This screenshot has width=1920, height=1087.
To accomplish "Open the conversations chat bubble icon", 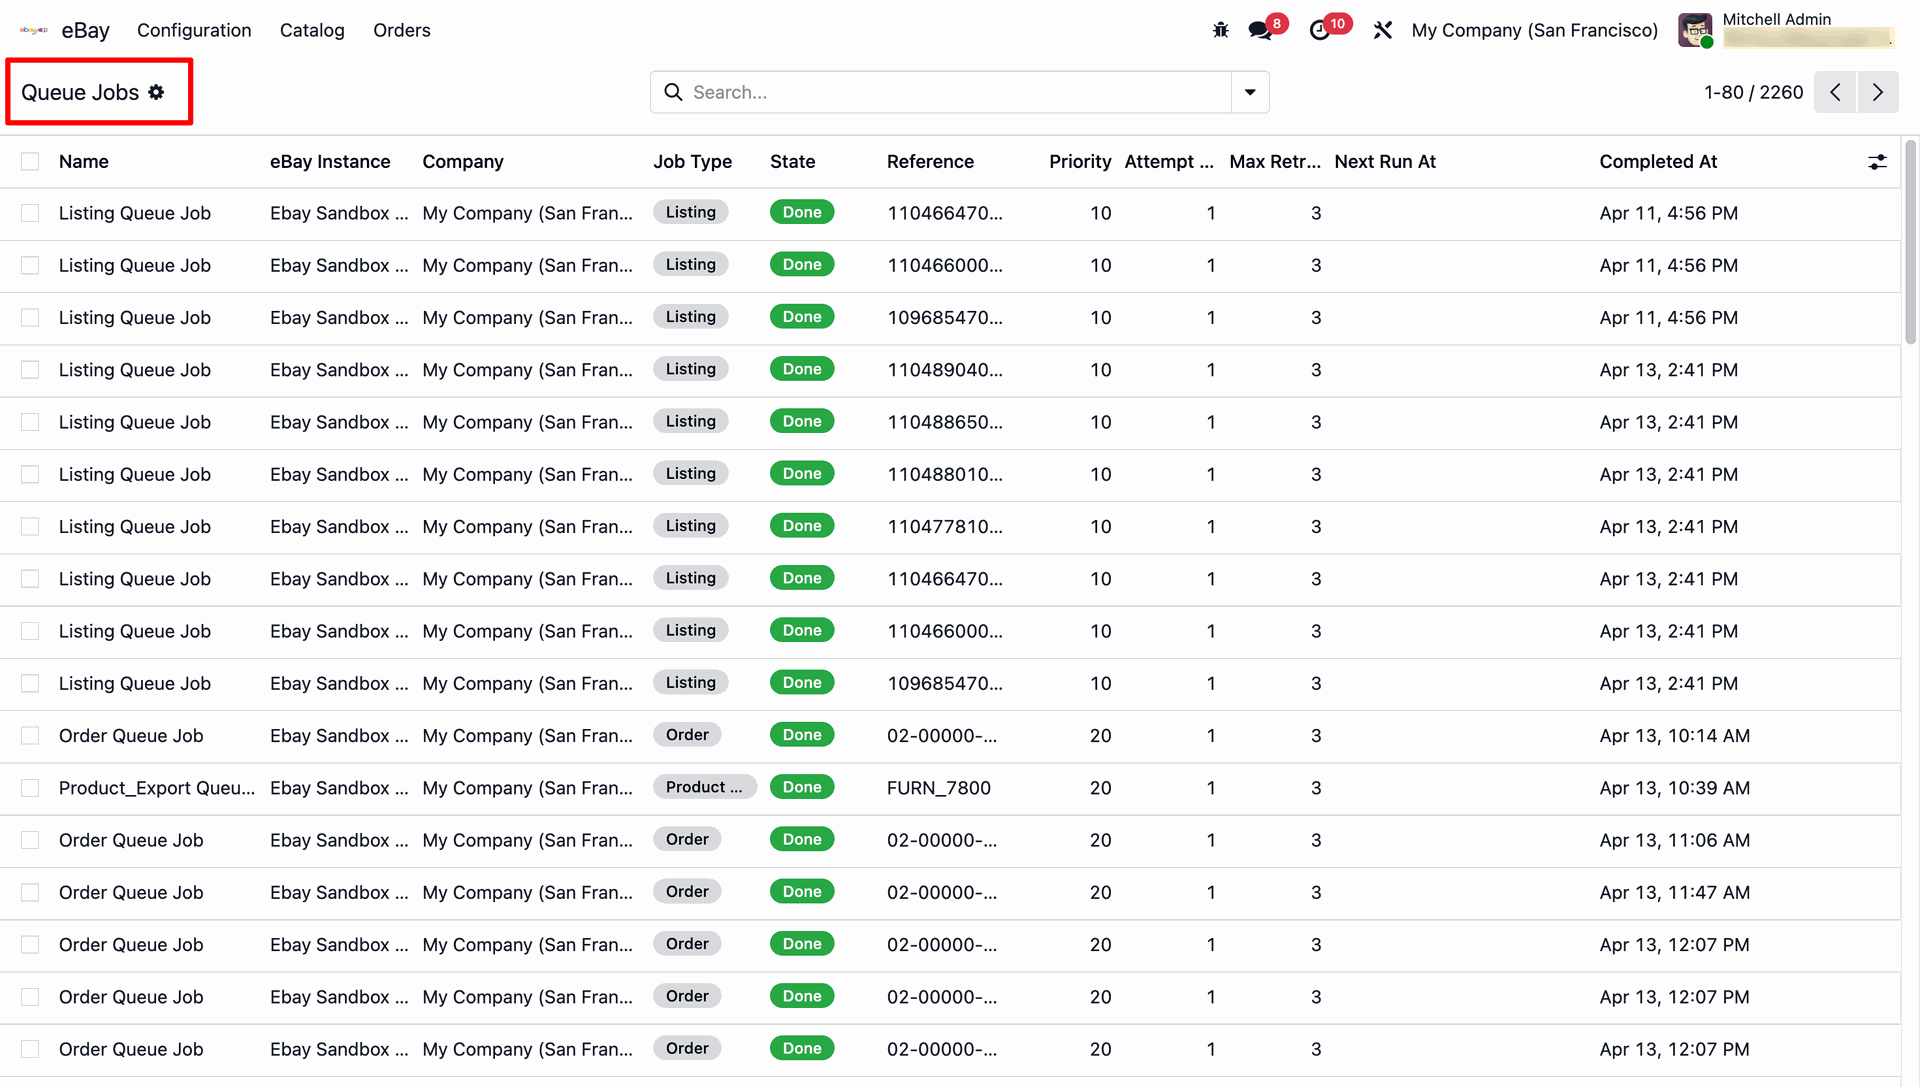I will click(x=1260, y=30).
